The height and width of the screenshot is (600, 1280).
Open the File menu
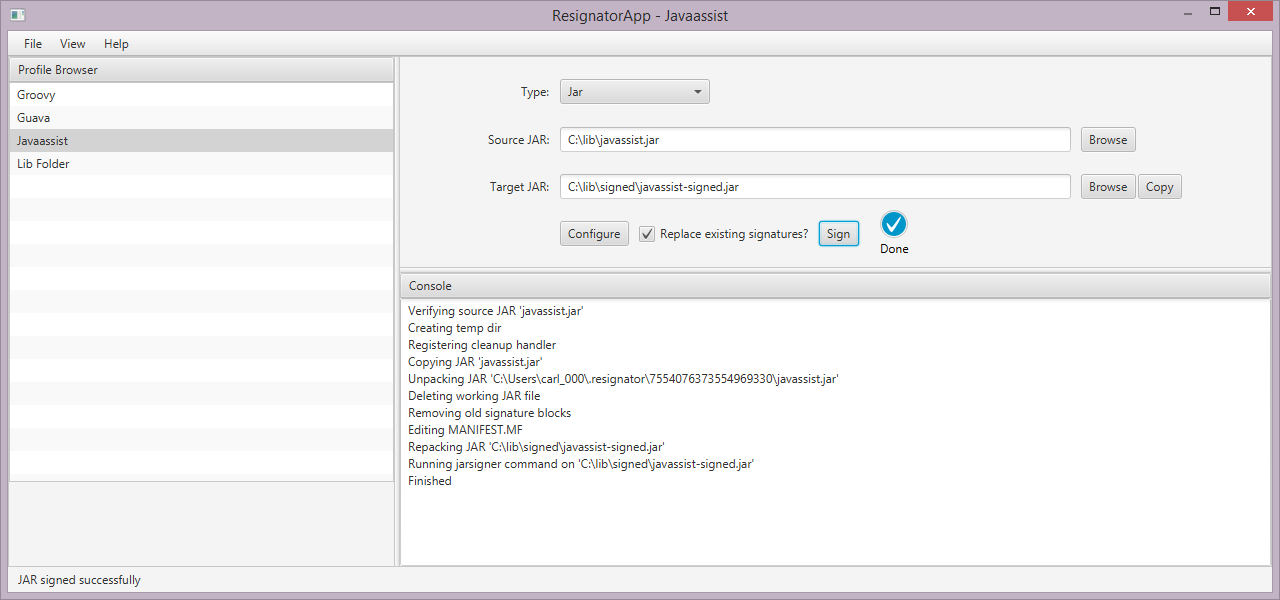tap(33, 44)
